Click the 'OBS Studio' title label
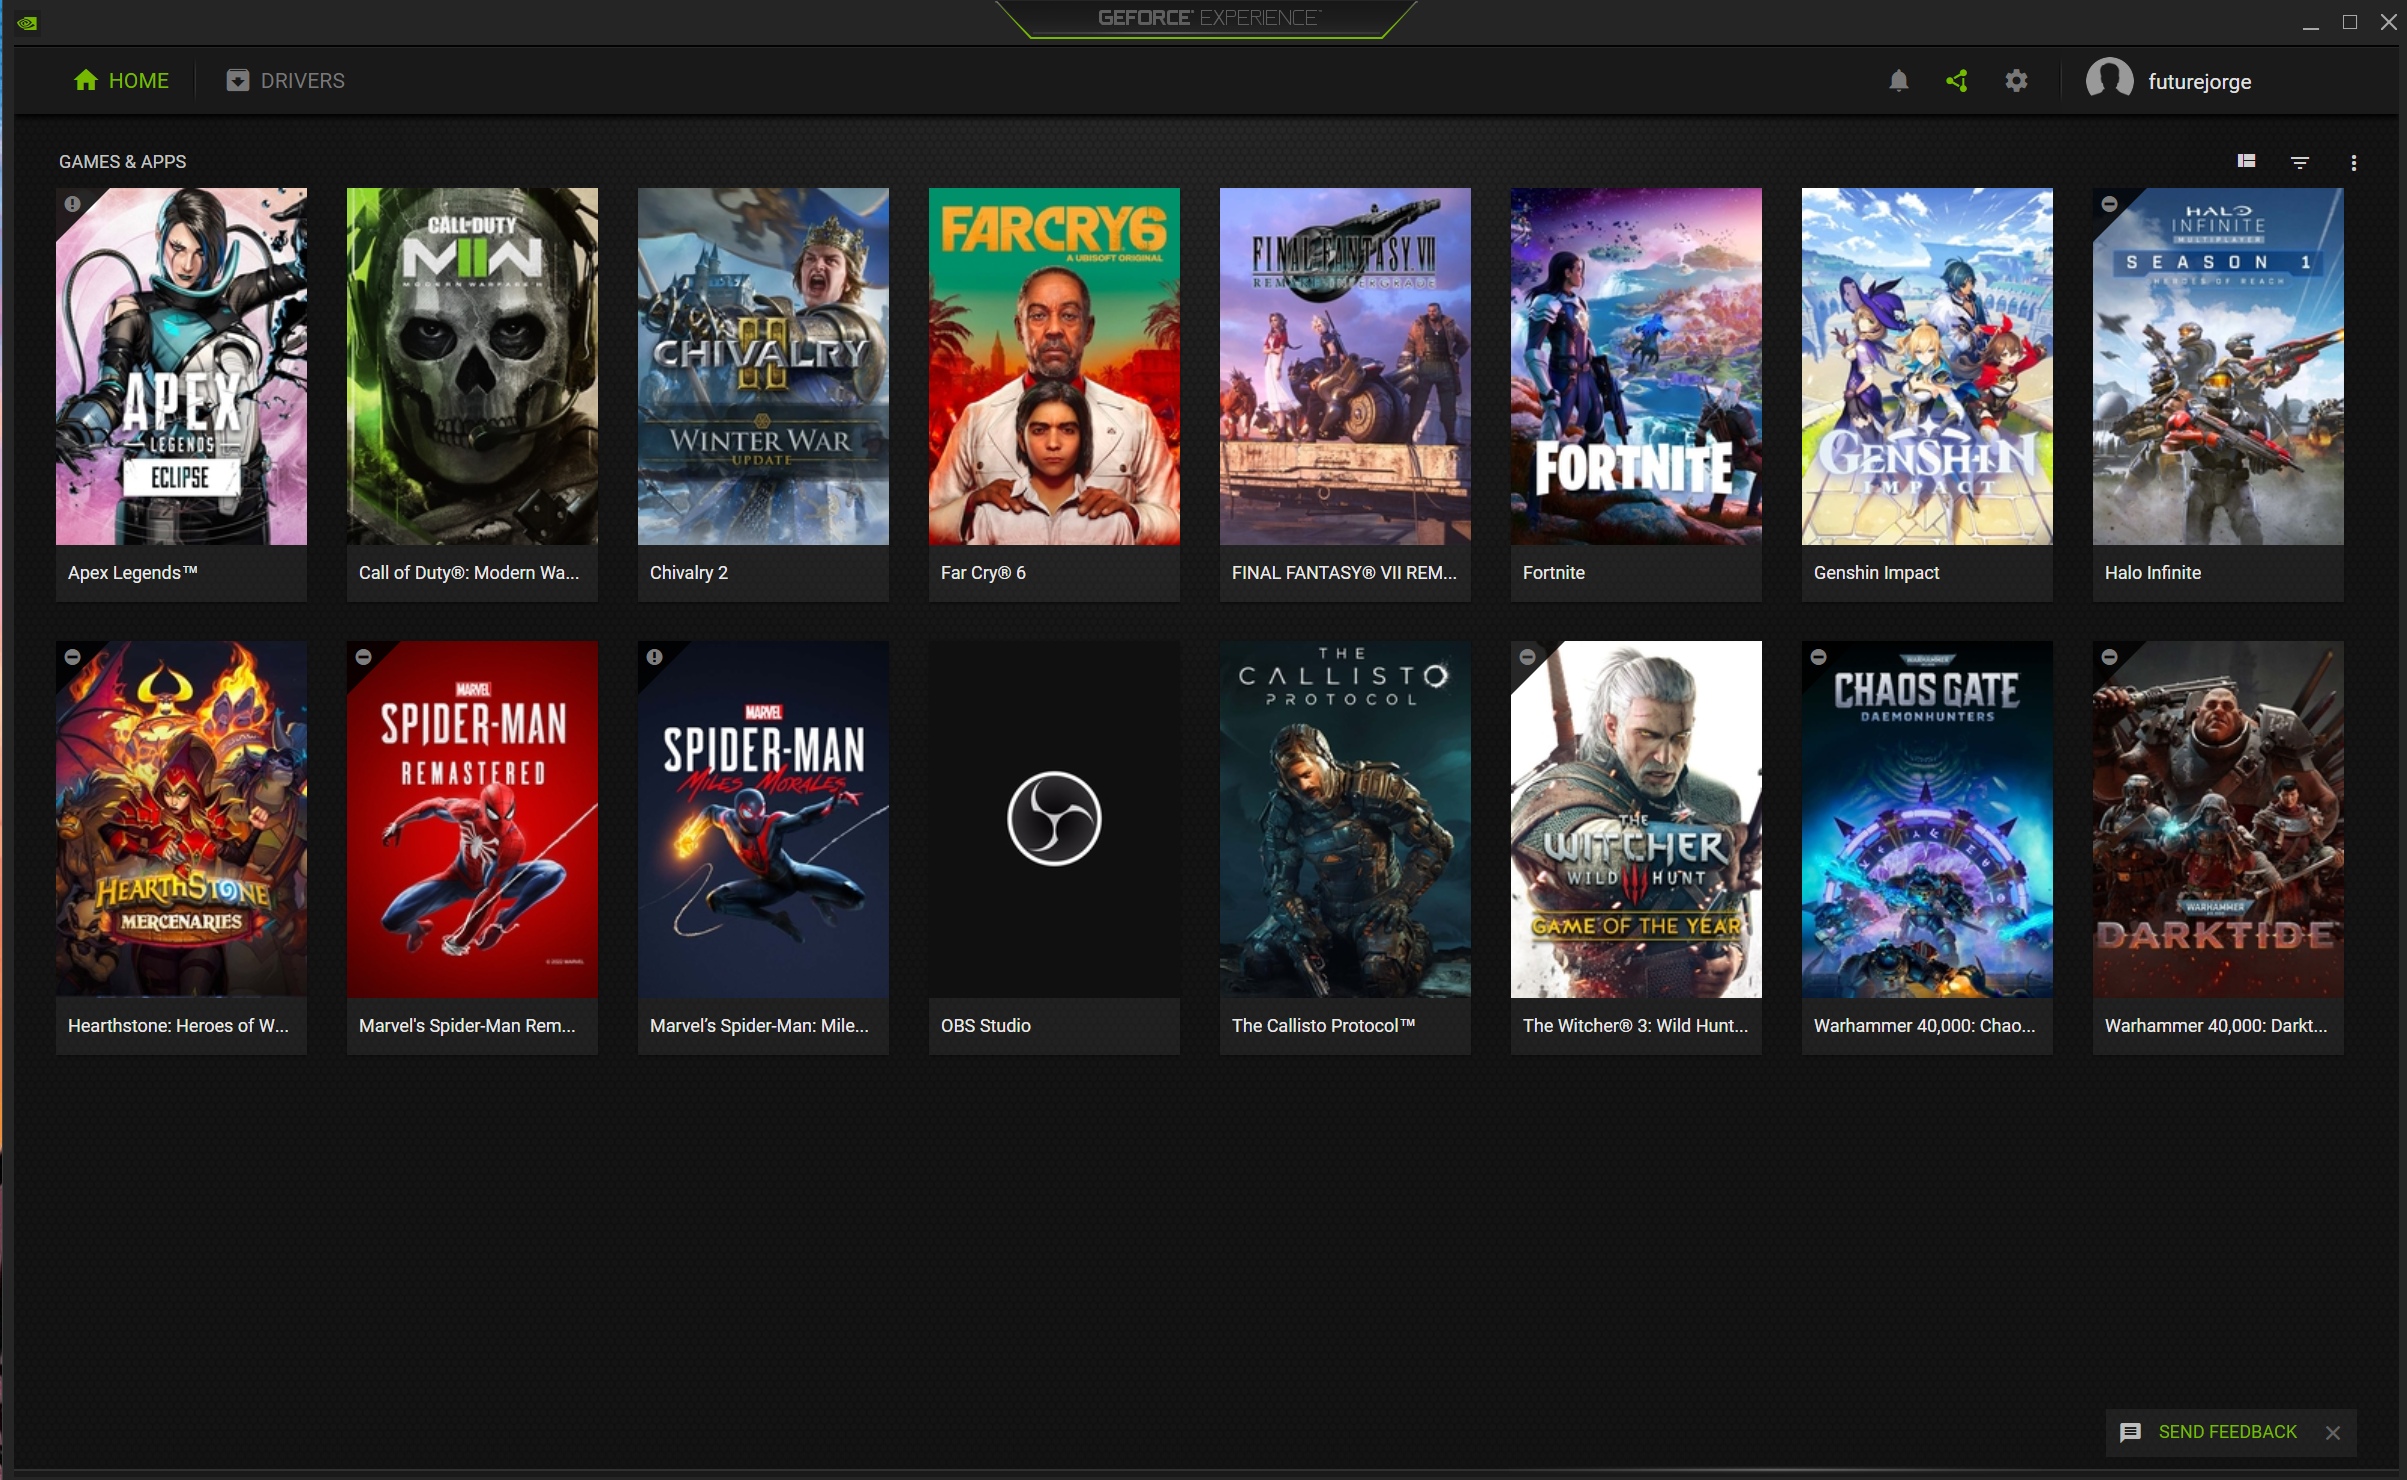The width and height of the screenshot is (2407, 1480). tap(985, 1026)
